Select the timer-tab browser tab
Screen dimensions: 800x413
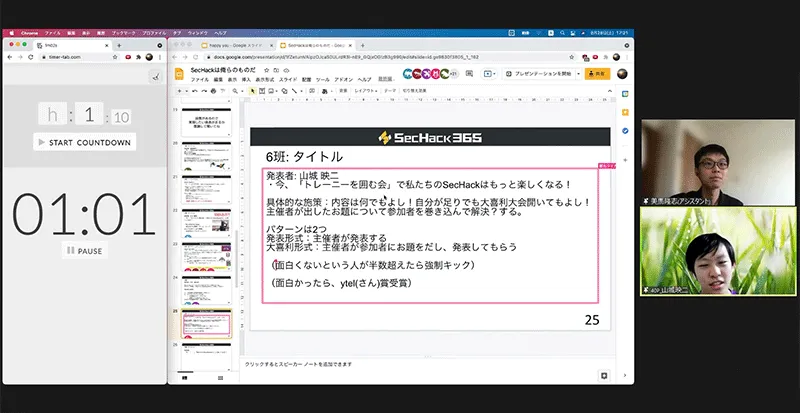[x=72, y=45]
